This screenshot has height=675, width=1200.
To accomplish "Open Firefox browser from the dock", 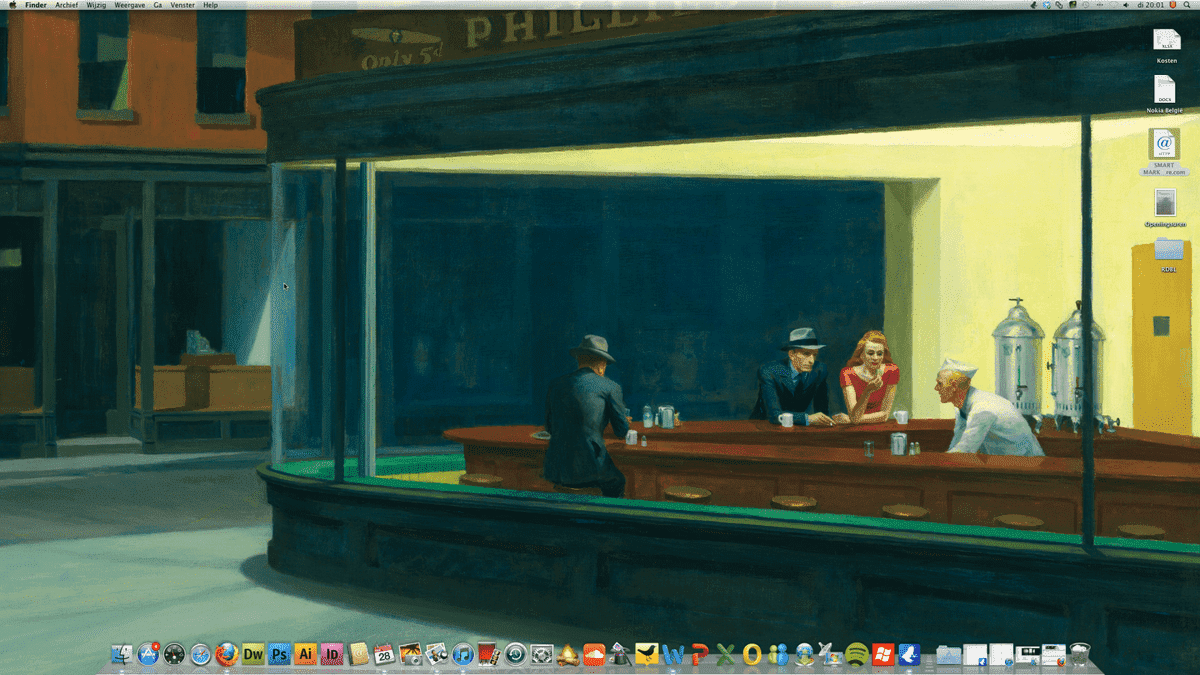I will pos(227,655).
